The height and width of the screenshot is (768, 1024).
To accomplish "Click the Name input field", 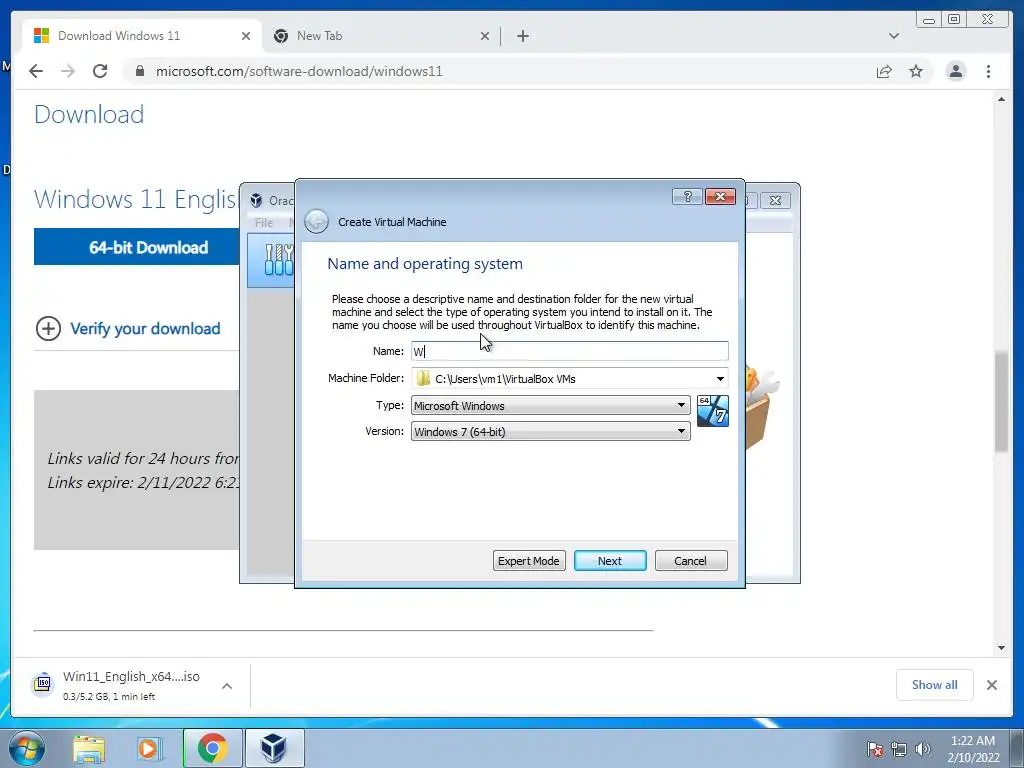I will (x=569, y=351).
